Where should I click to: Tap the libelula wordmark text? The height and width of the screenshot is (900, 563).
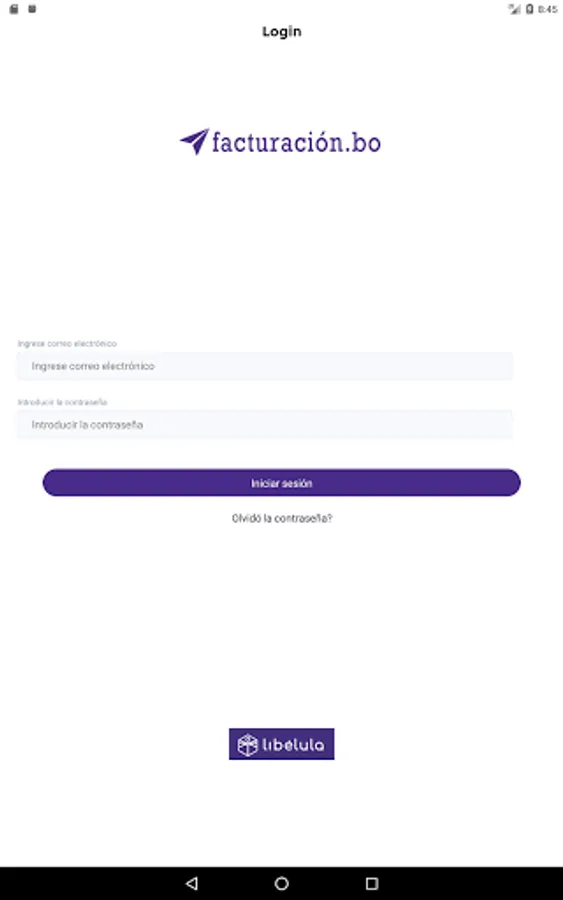[293, 744]
